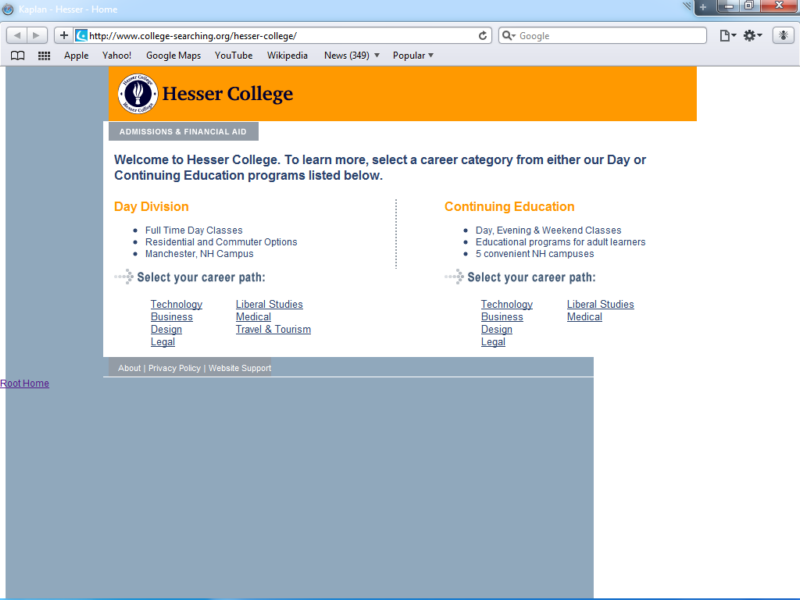Open Day Division Medical link
This screenshot has height=600, width=800.
[x=254, y=317]
